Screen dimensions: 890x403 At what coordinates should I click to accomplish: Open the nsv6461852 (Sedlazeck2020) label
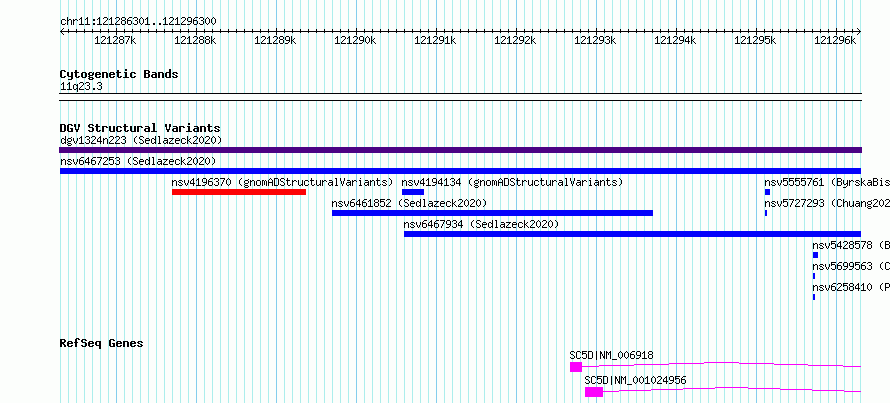(409, 203)
